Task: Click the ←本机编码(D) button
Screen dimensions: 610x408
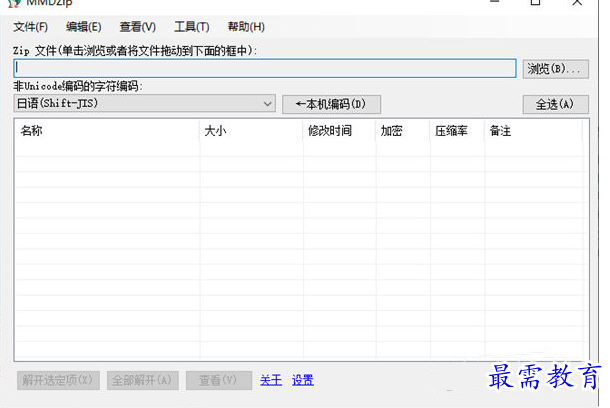Action: (331, 104)
